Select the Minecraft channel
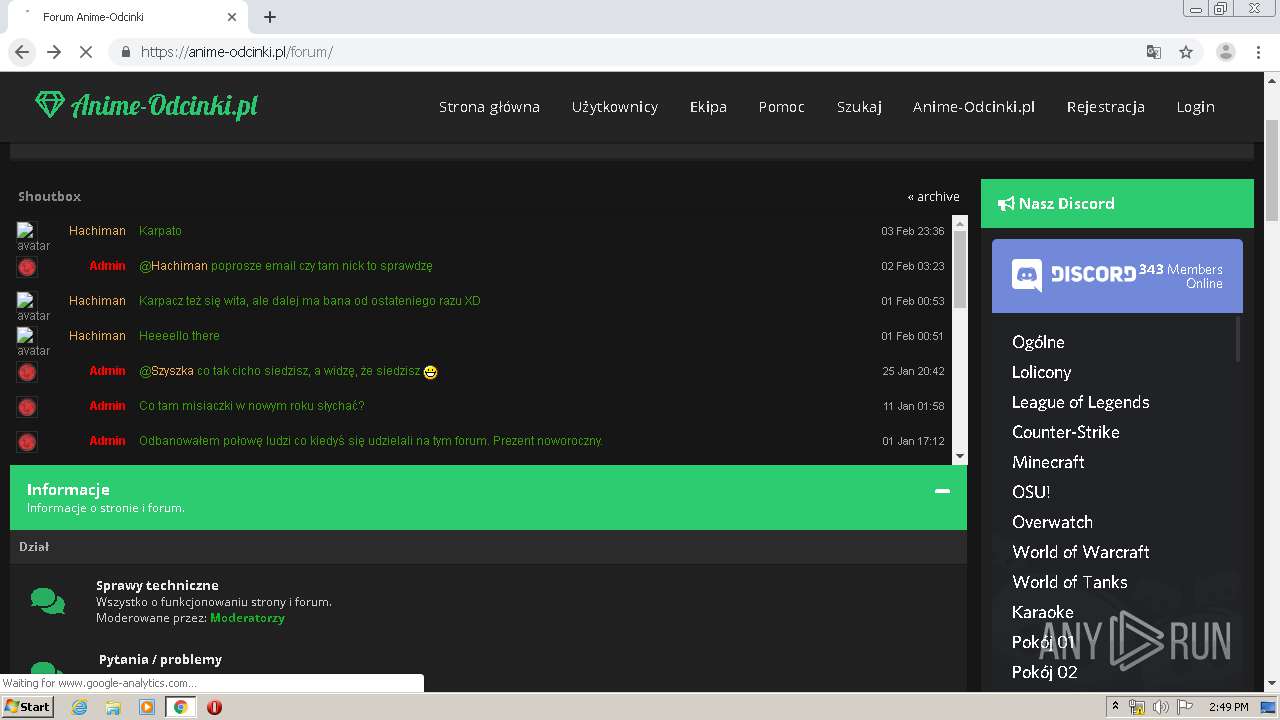This screenshot has width=1280, height=720. pos(1048,462)
